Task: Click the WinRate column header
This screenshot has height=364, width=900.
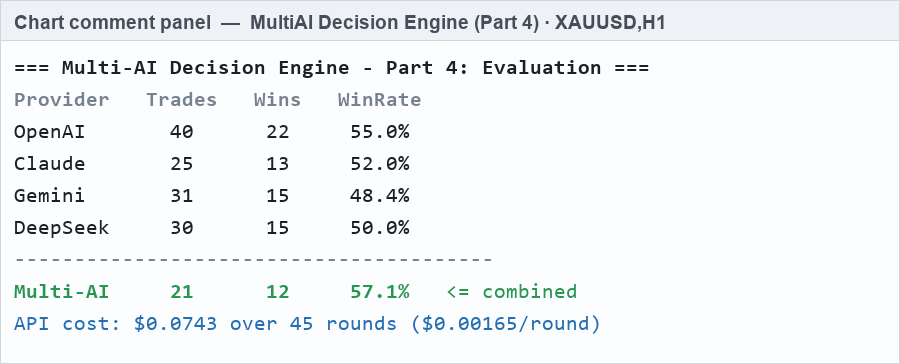Action: click(379, 100)
